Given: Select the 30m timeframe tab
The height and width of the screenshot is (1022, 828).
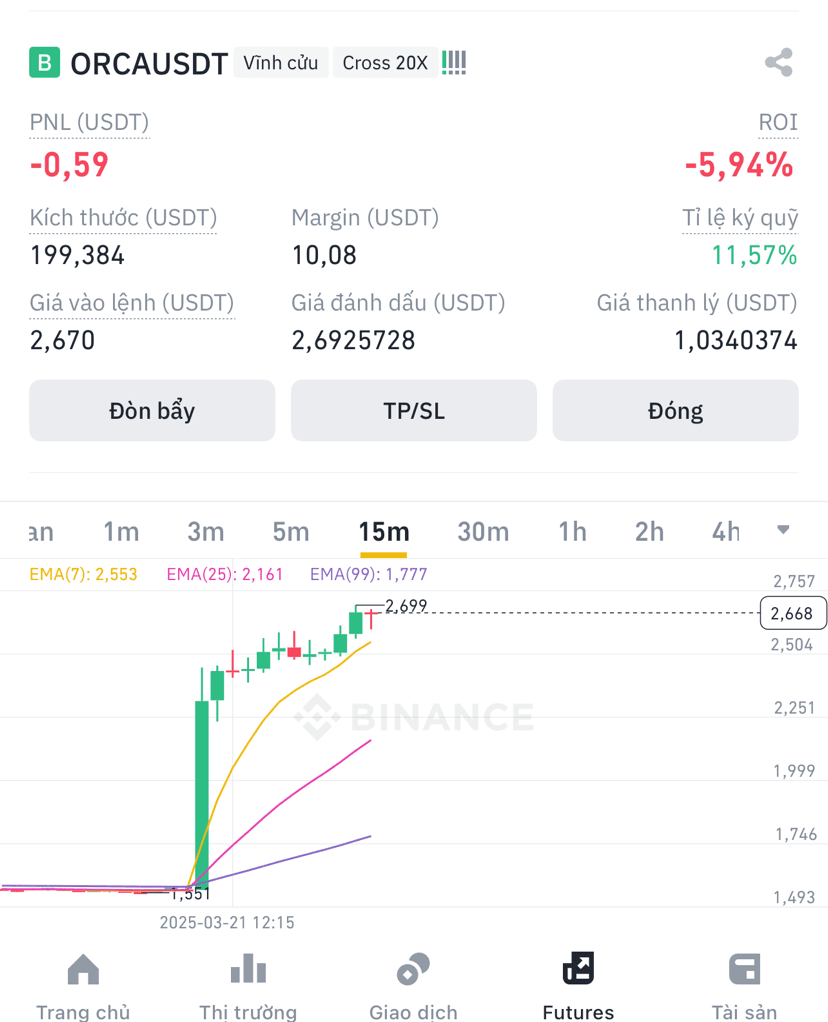Looking at the screenshot, I should point(483,532).
